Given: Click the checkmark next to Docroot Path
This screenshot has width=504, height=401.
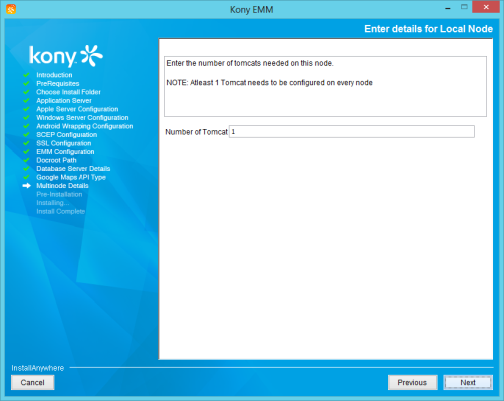Looking at the screenshot, I should click(x=26, y=160).
